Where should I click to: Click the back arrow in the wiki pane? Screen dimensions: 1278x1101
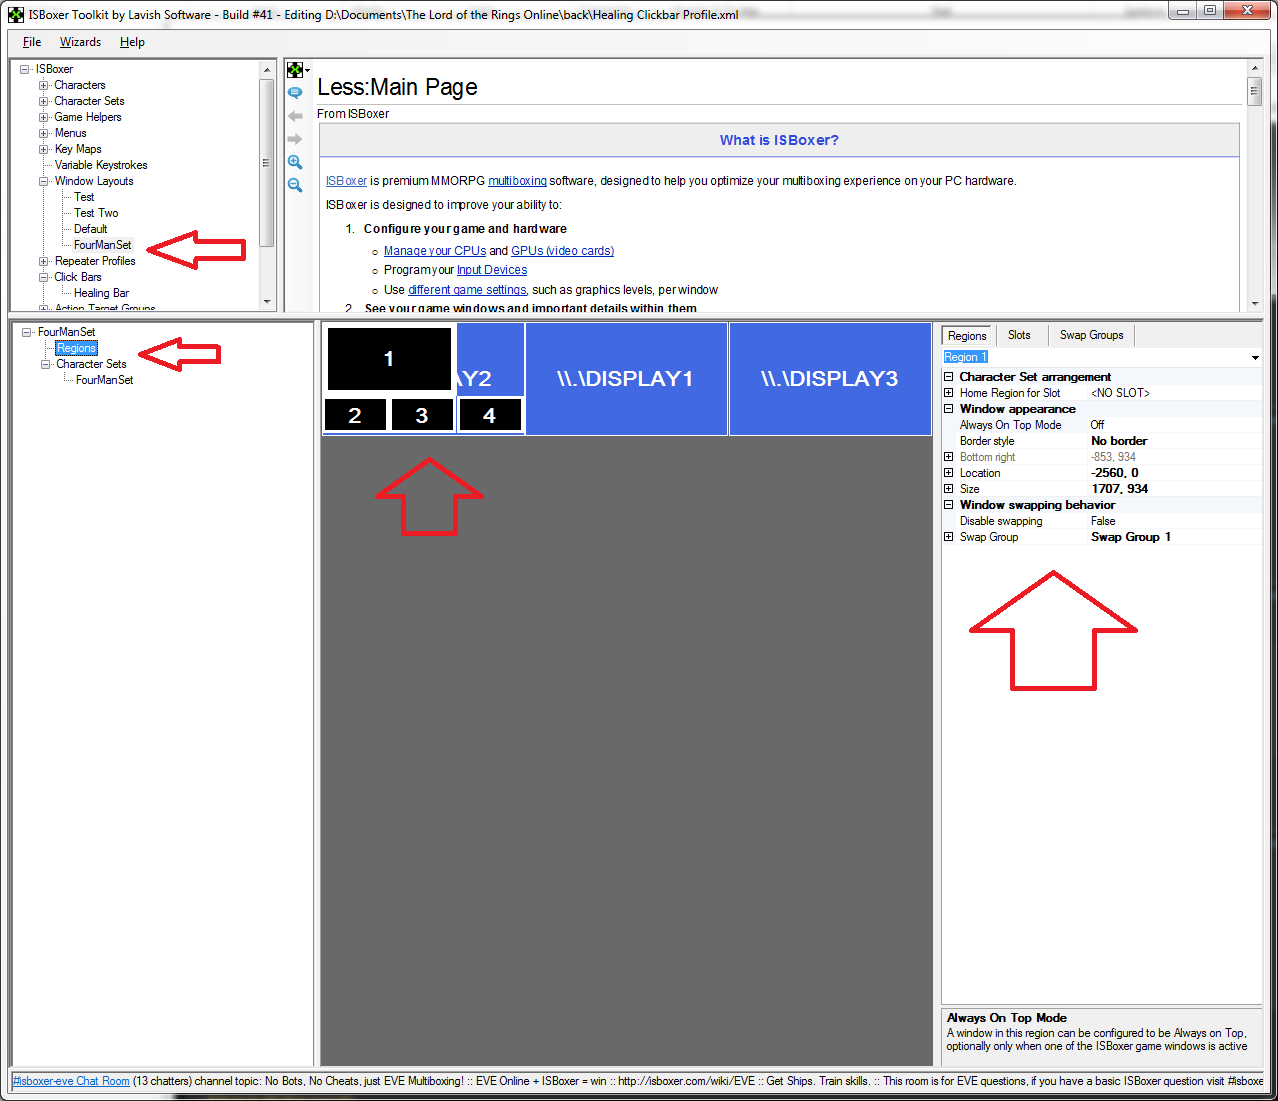pos(295,116)
